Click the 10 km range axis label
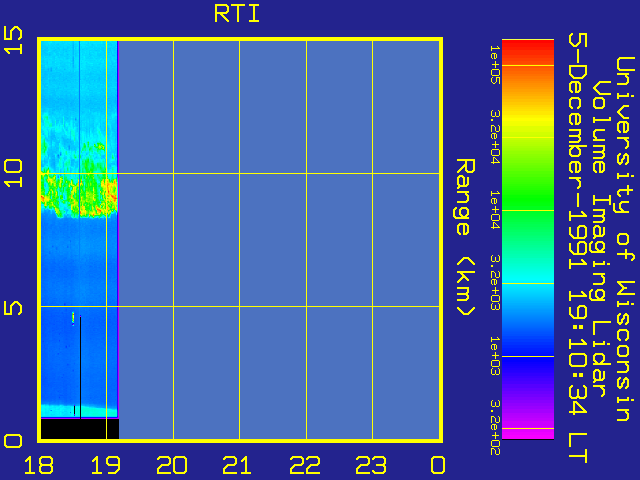Viewport: 640px width, 480px height. pyautogui.click(x=13, y=173)
